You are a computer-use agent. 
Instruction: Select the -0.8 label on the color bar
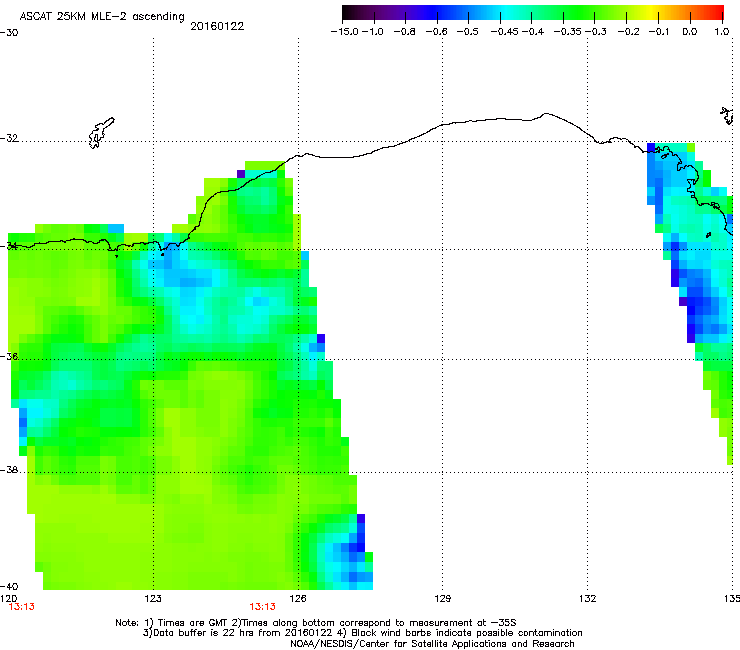(x=404, y=32)
